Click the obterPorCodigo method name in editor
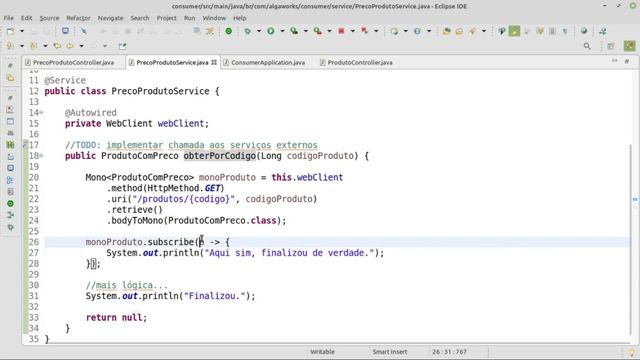The image size is (640, 360). tap(220, 156)
